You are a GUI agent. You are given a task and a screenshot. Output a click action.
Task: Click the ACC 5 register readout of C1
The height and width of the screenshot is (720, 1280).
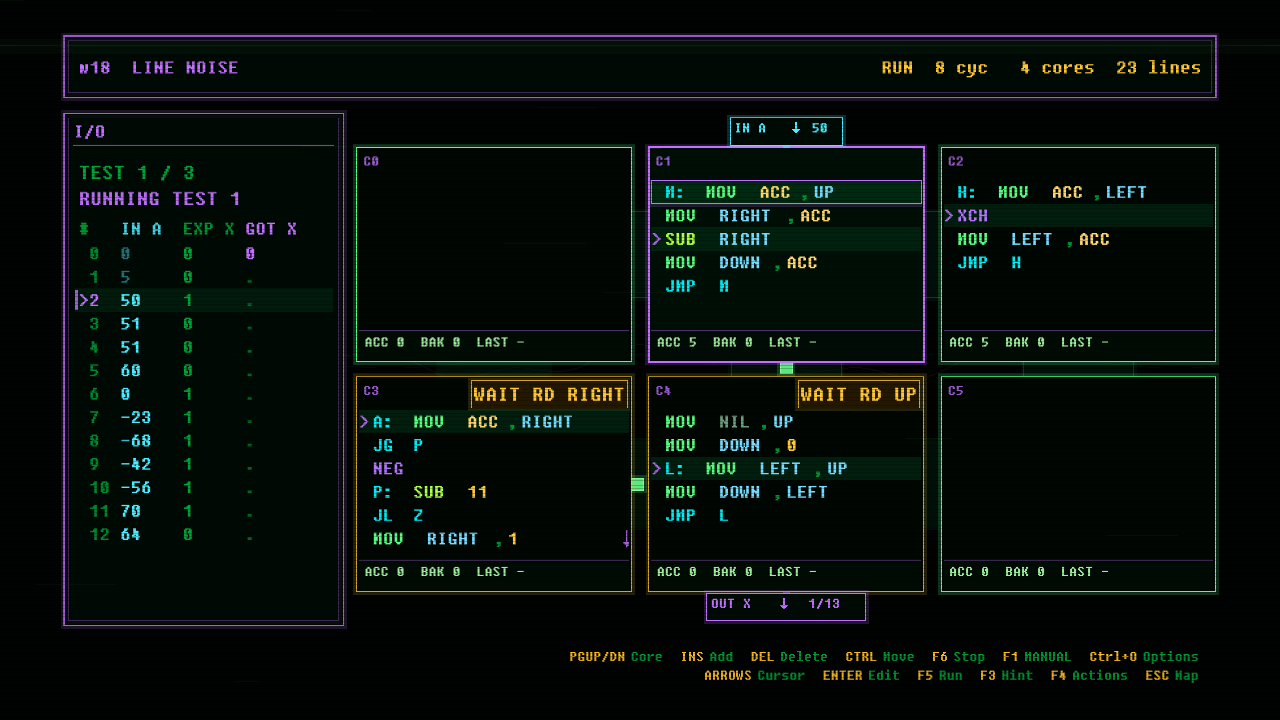[677, 342]
